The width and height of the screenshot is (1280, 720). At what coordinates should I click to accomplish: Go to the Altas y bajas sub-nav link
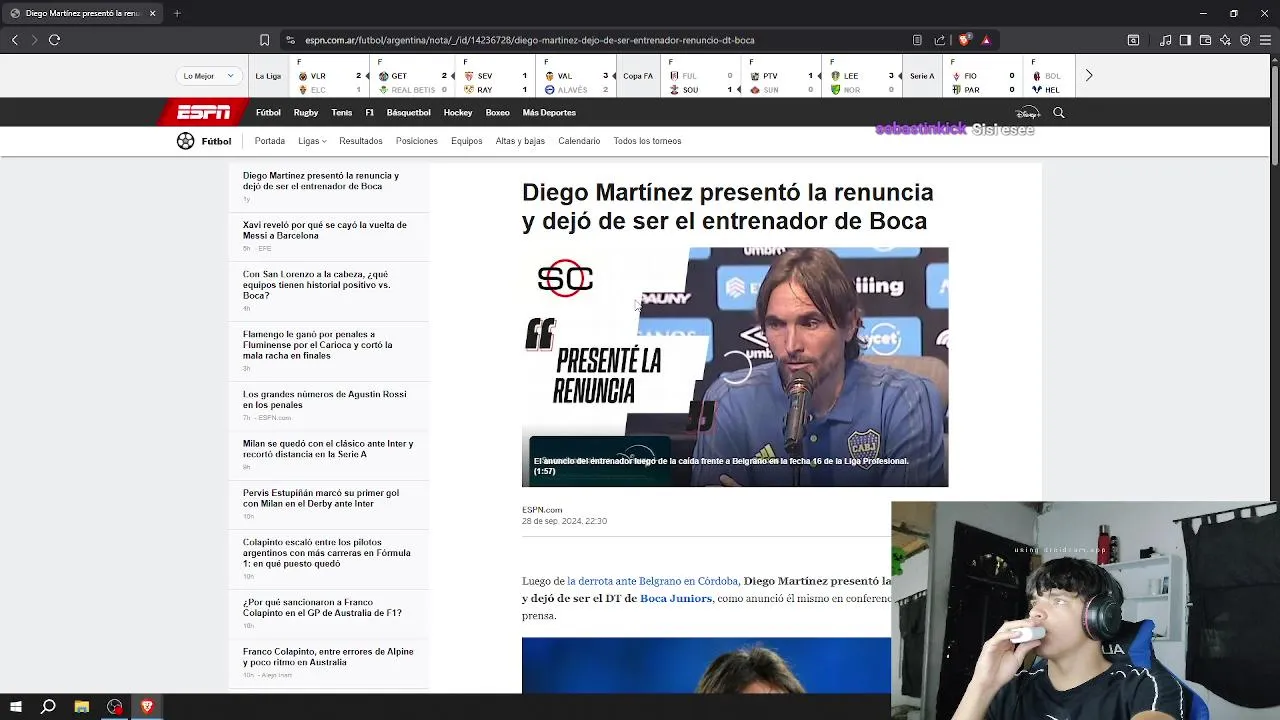[520, 141]
